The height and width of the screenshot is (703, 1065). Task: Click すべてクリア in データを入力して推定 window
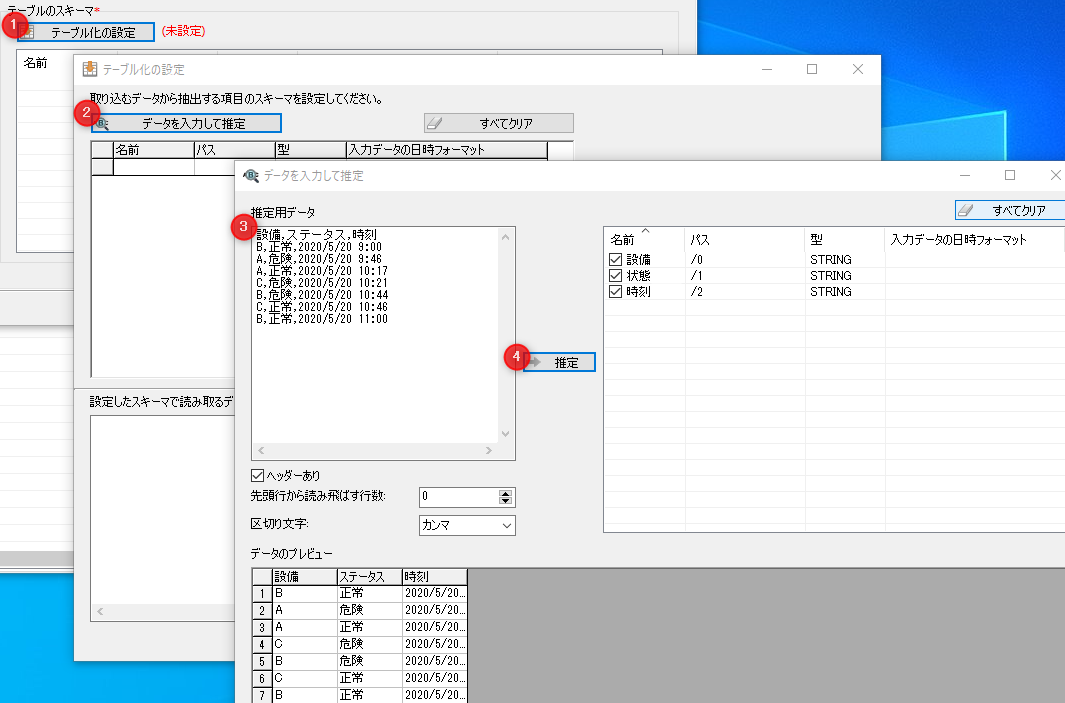point(1010,211)
